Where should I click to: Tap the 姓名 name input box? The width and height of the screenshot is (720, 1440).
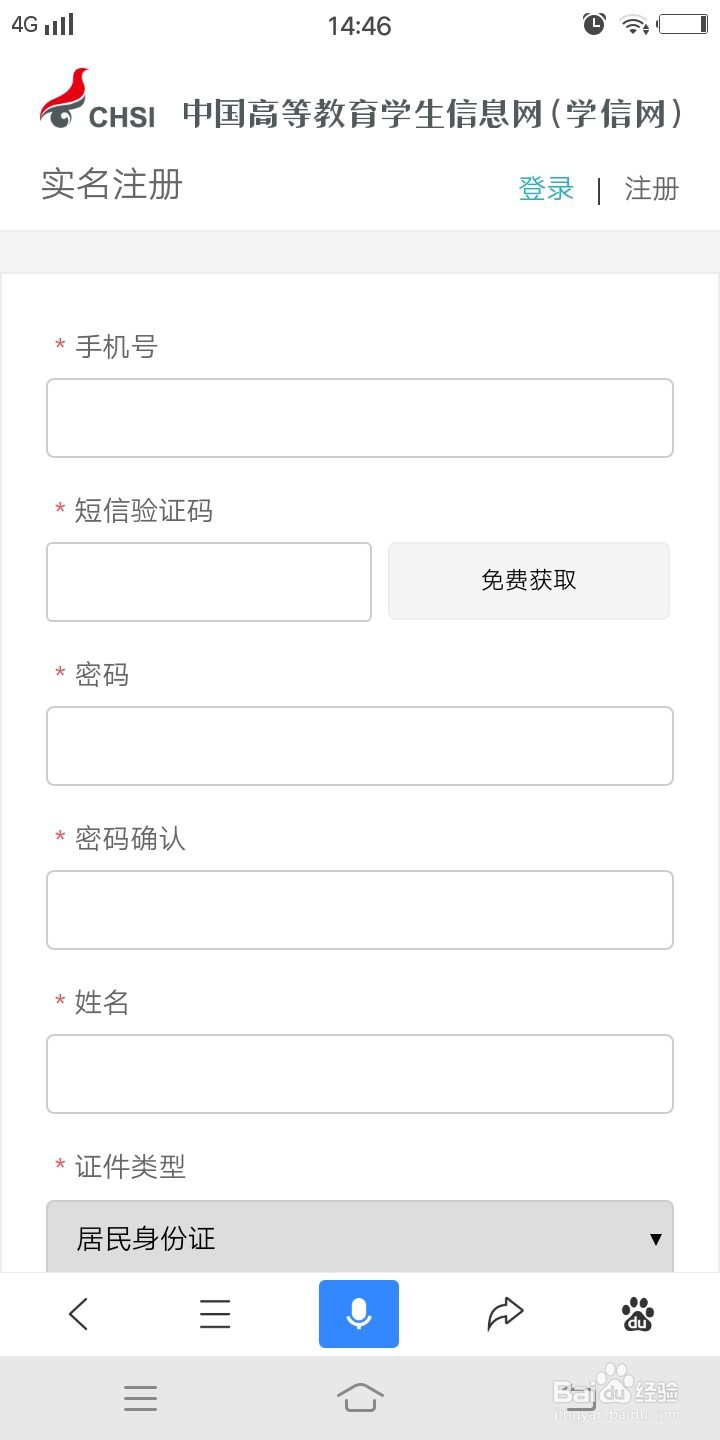(x=359, y=1073)
